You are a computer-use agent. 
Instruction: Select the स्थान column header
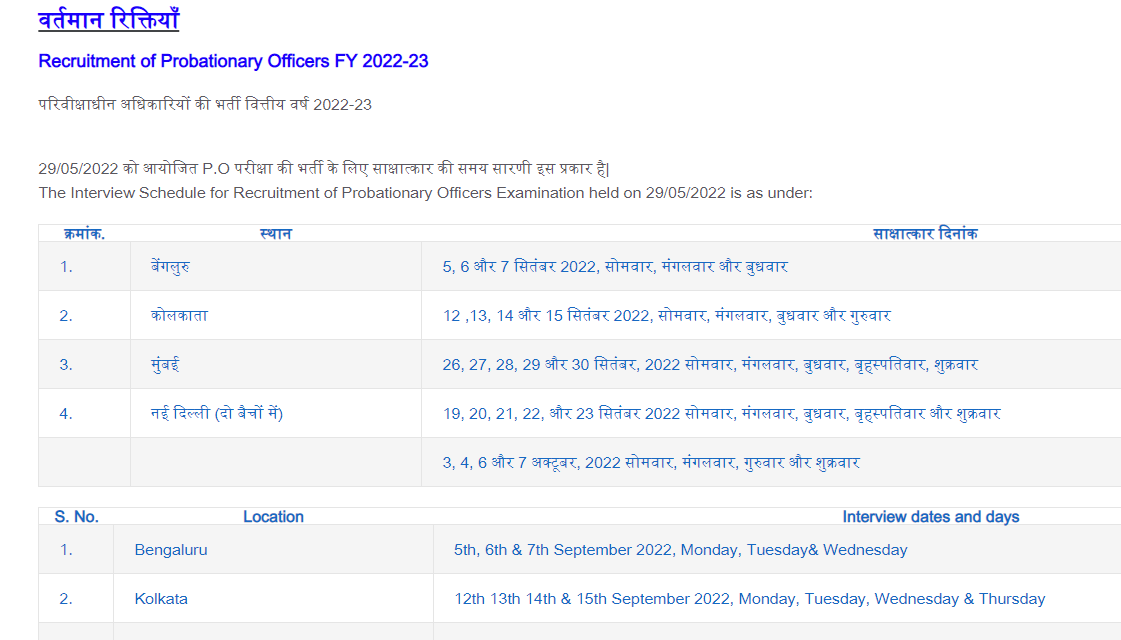point(275,233)
